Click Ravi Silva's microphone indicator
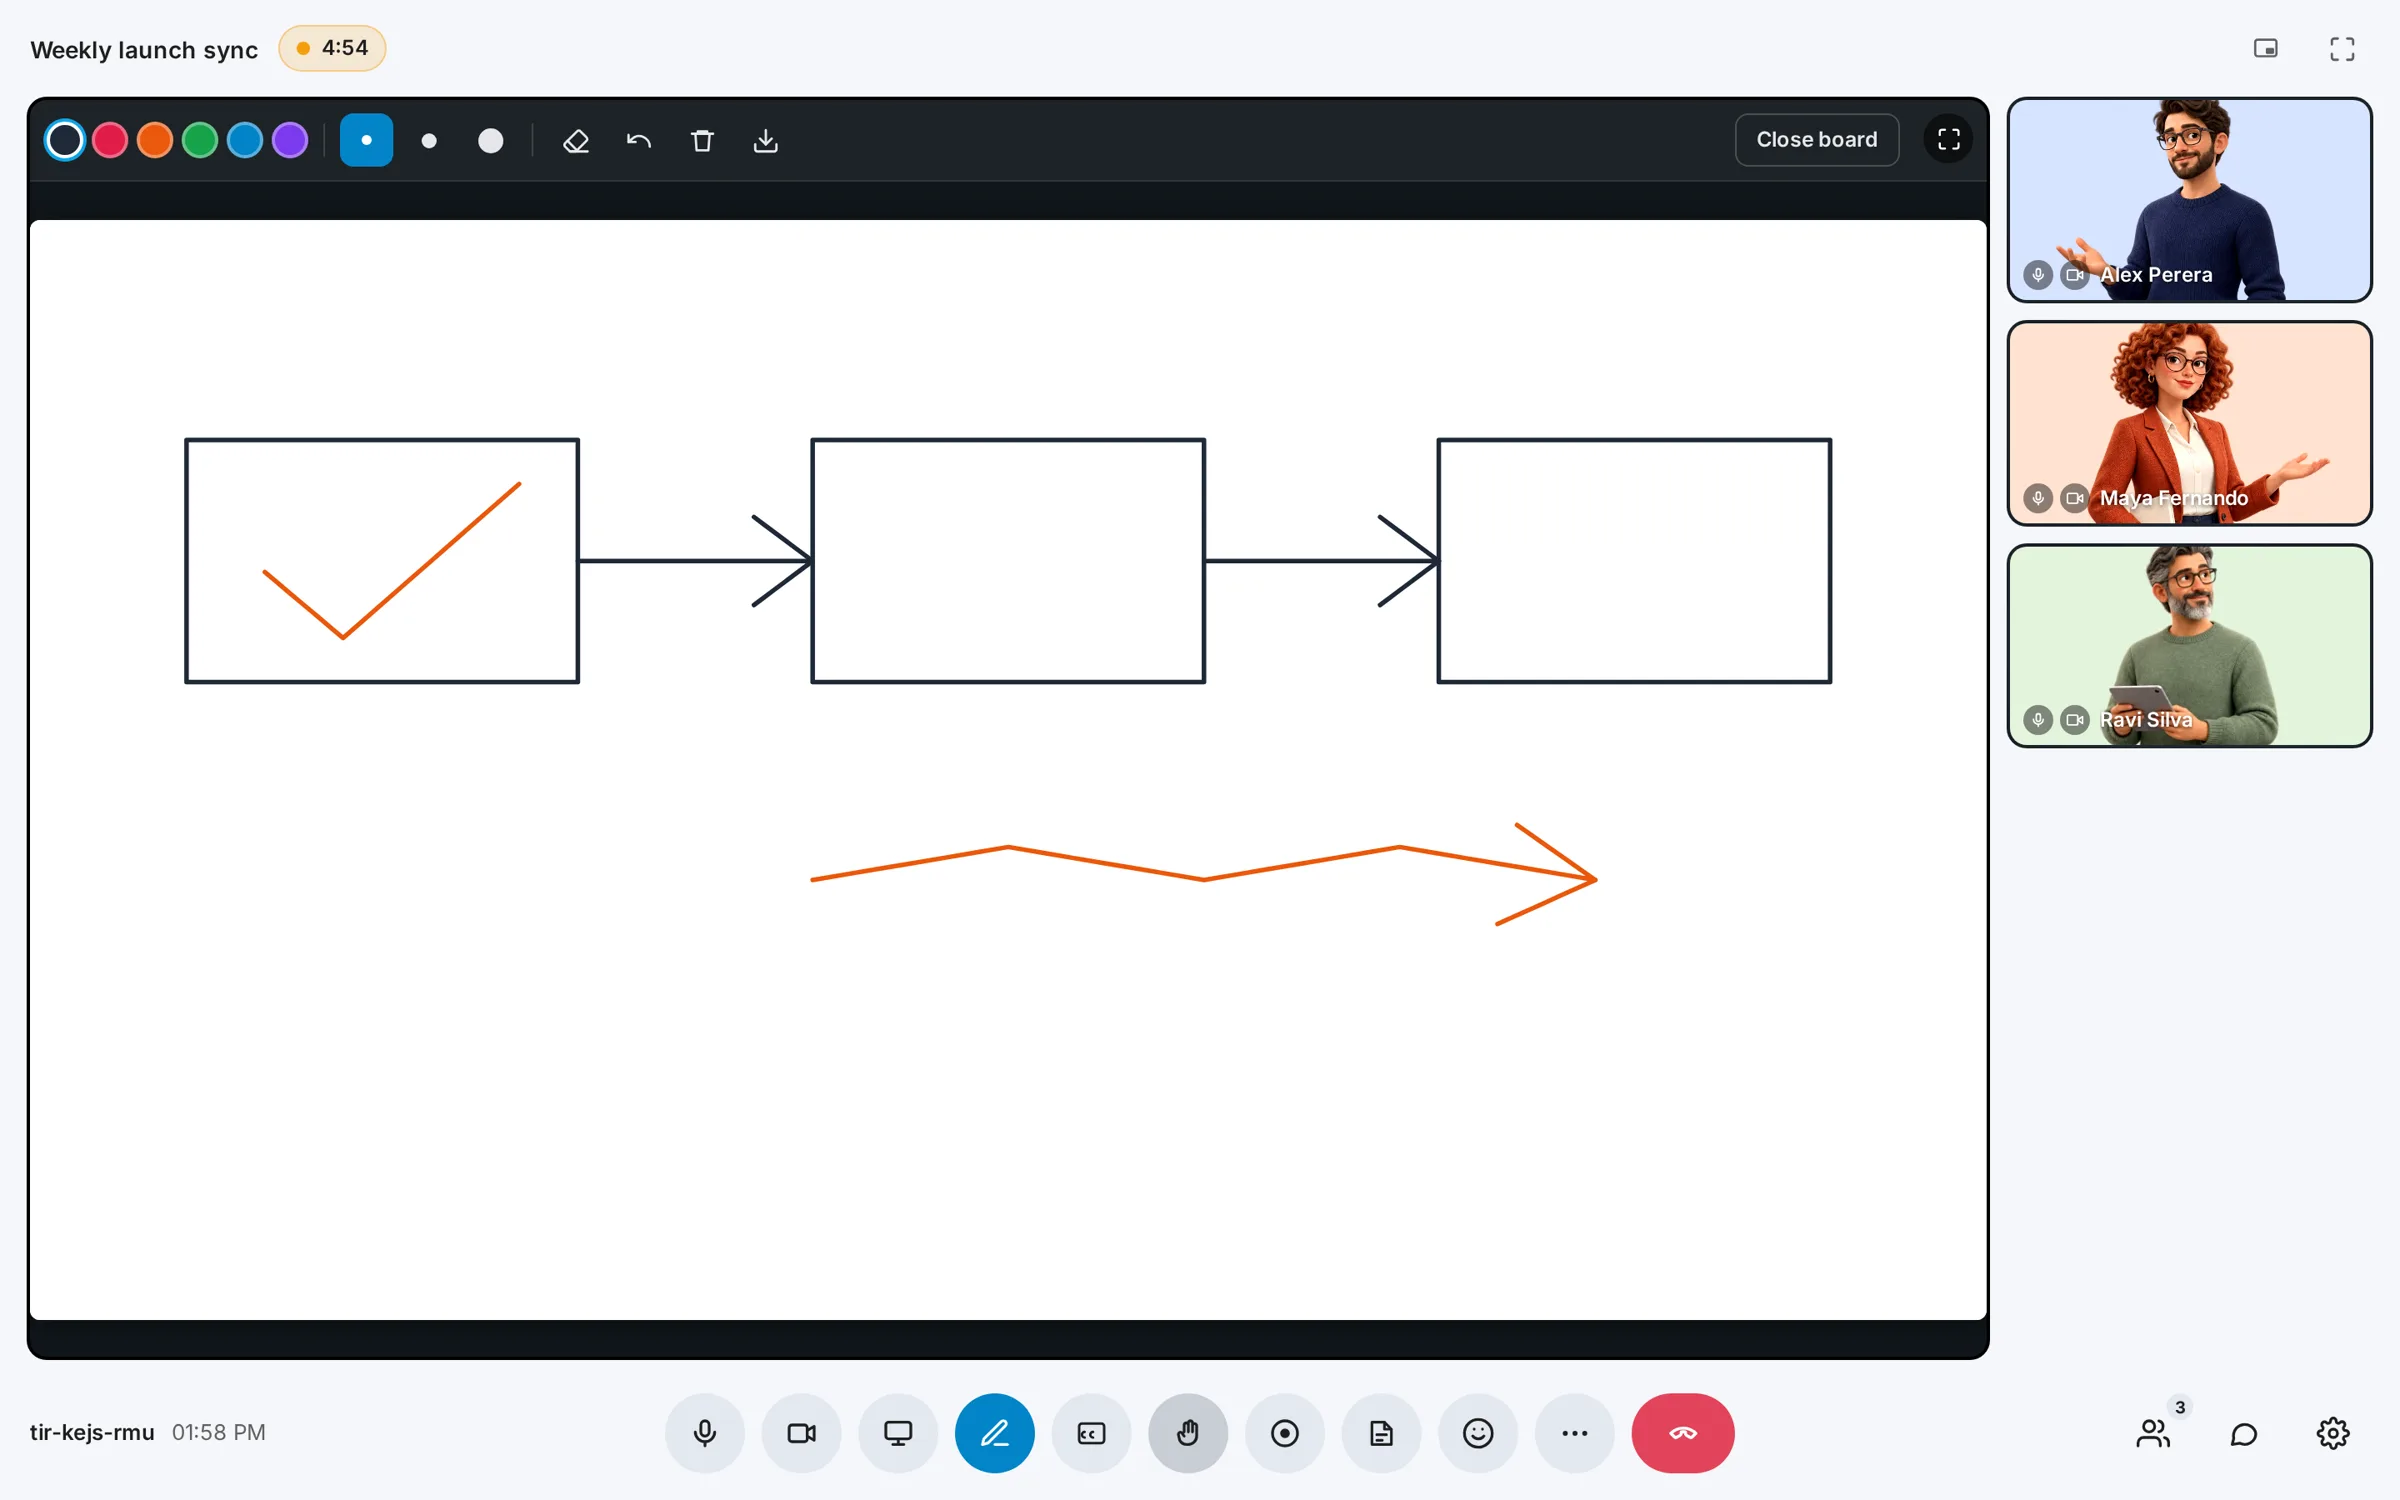Screen dimensions: 2400x1500 [x=2038, y=720]
